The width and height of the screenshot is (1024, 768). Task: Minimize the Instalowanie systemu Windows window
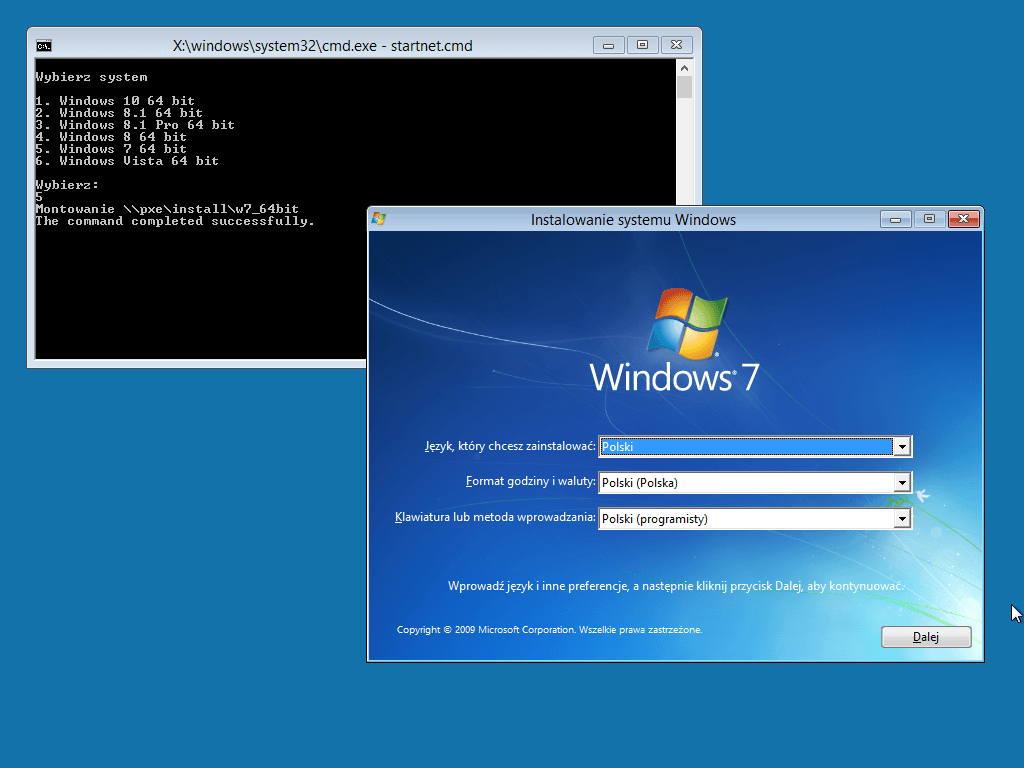click(895, 219)
